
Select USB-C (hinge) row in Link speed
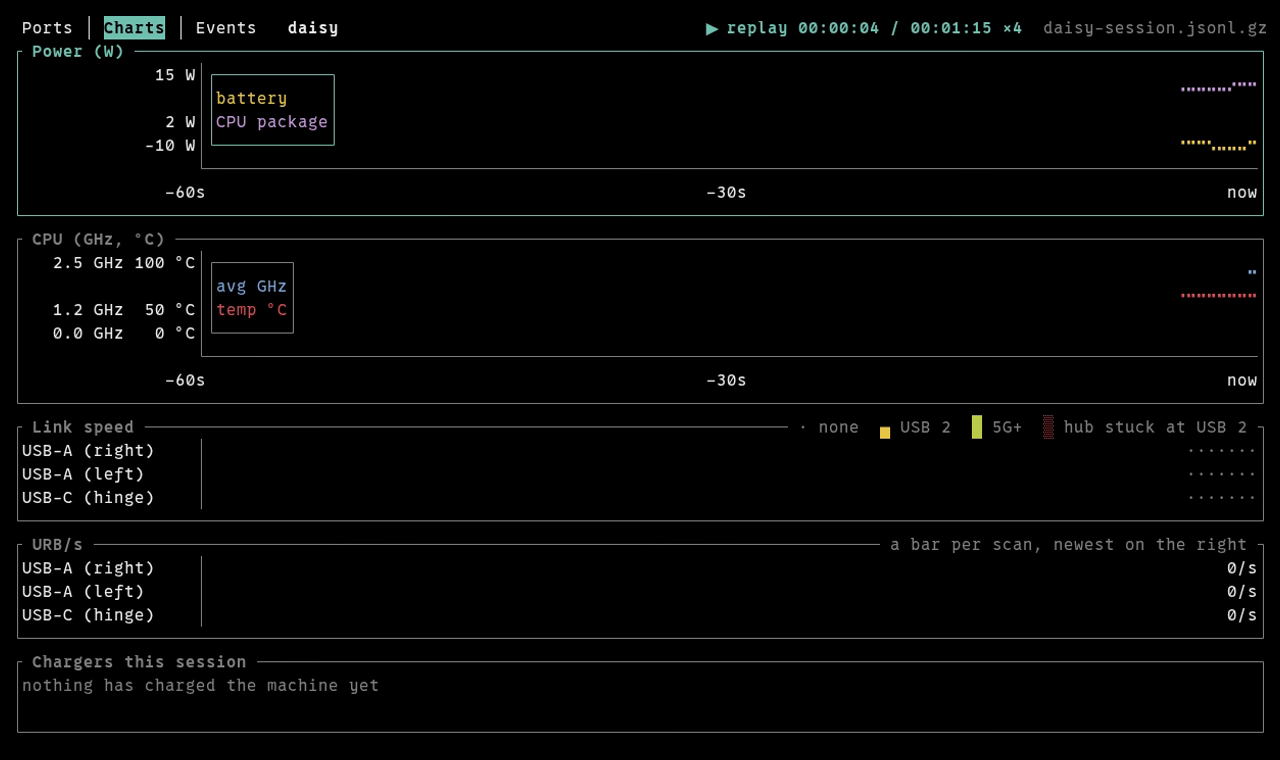point(640,498)
